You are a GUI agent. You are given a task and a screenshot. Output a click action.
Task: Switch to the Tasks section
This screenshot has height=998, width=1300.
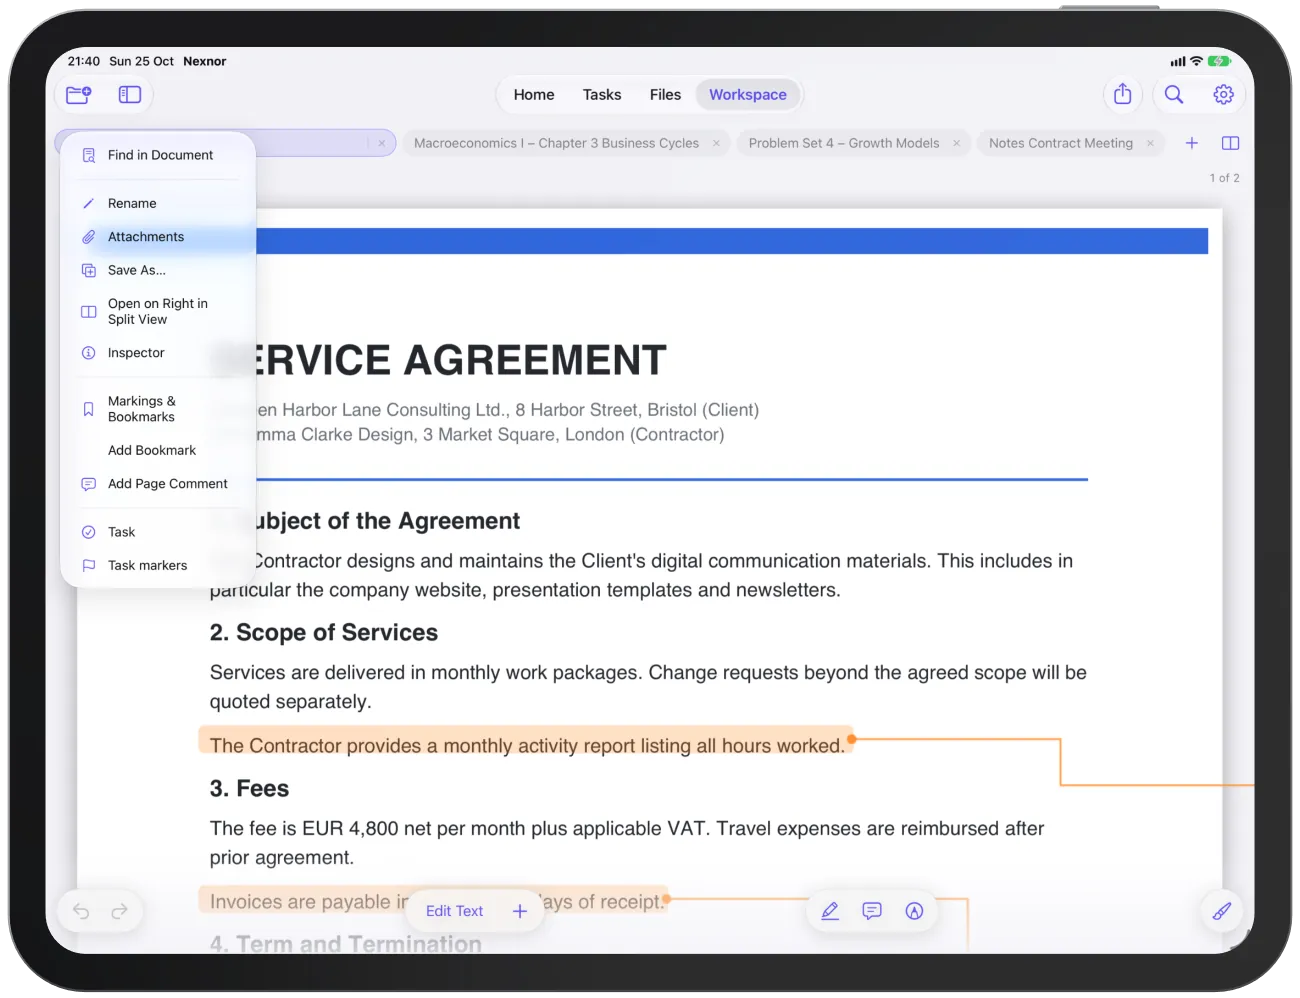[x=602, y=95]
